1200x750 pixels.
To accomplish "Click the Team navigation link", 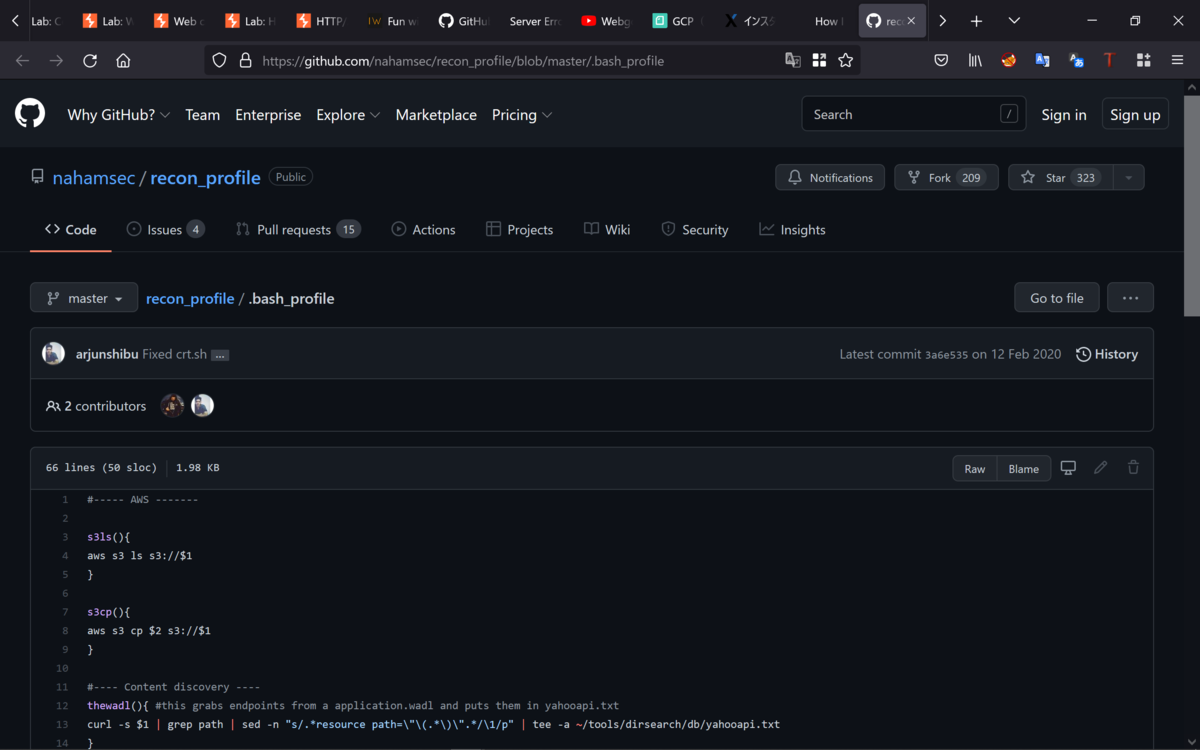I will click(x=202, y=115).
